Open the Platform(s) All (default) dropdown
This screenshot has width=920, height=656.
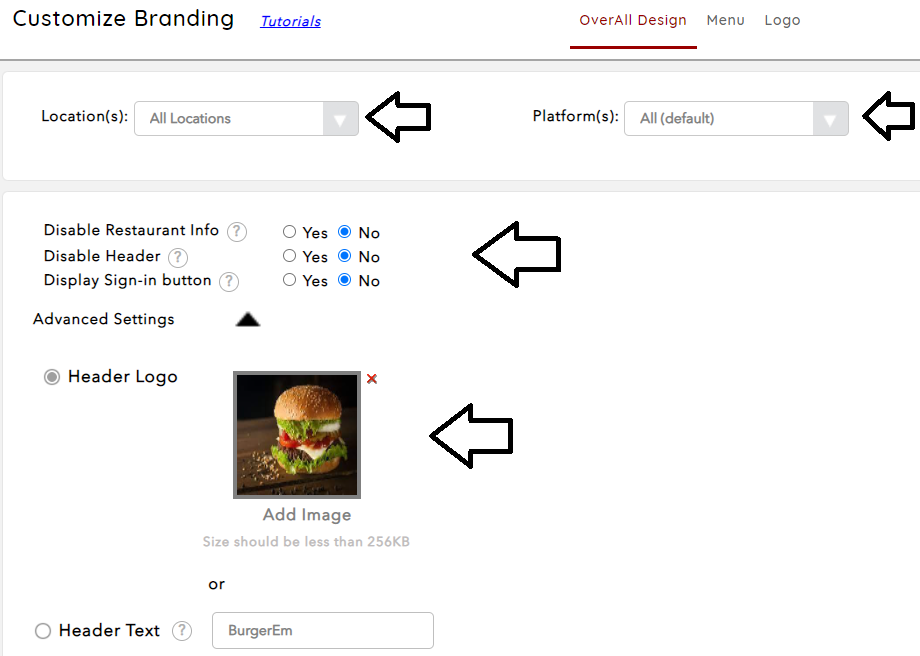[736, 119]
